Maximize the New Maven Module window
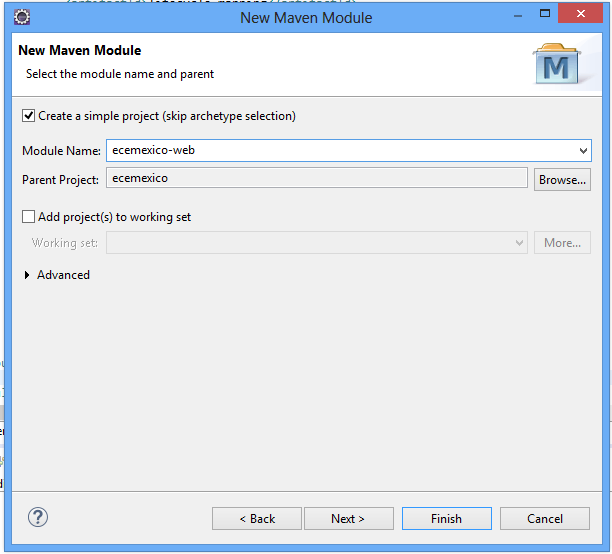Screen dimensions: 612x554 tap(544, 14)
